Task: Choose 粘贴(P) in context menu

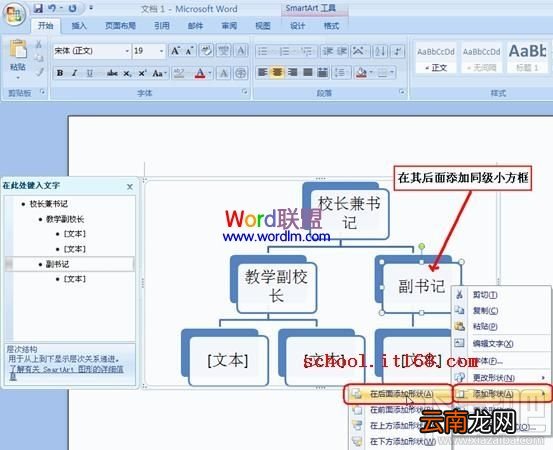Action: point(485,327)
